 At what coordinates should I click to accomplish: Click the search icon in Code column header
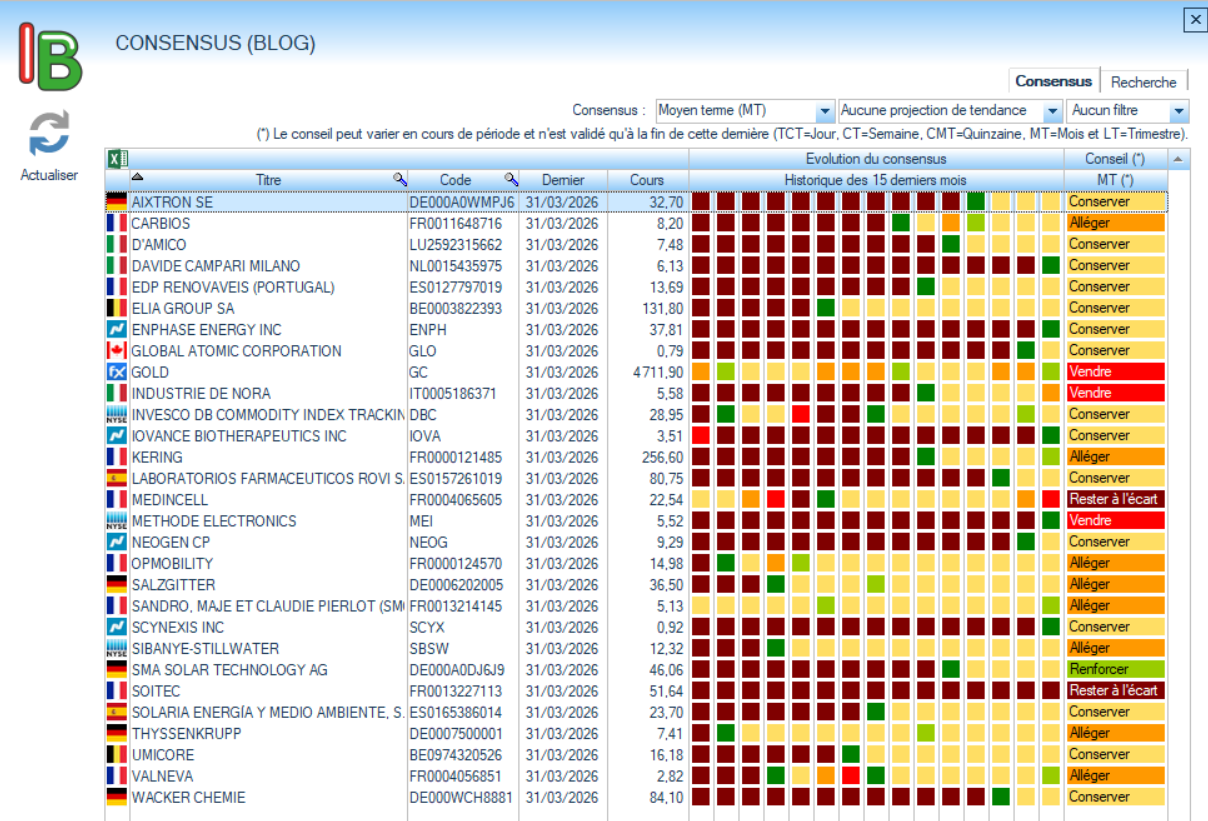click(x=510, y=179)
